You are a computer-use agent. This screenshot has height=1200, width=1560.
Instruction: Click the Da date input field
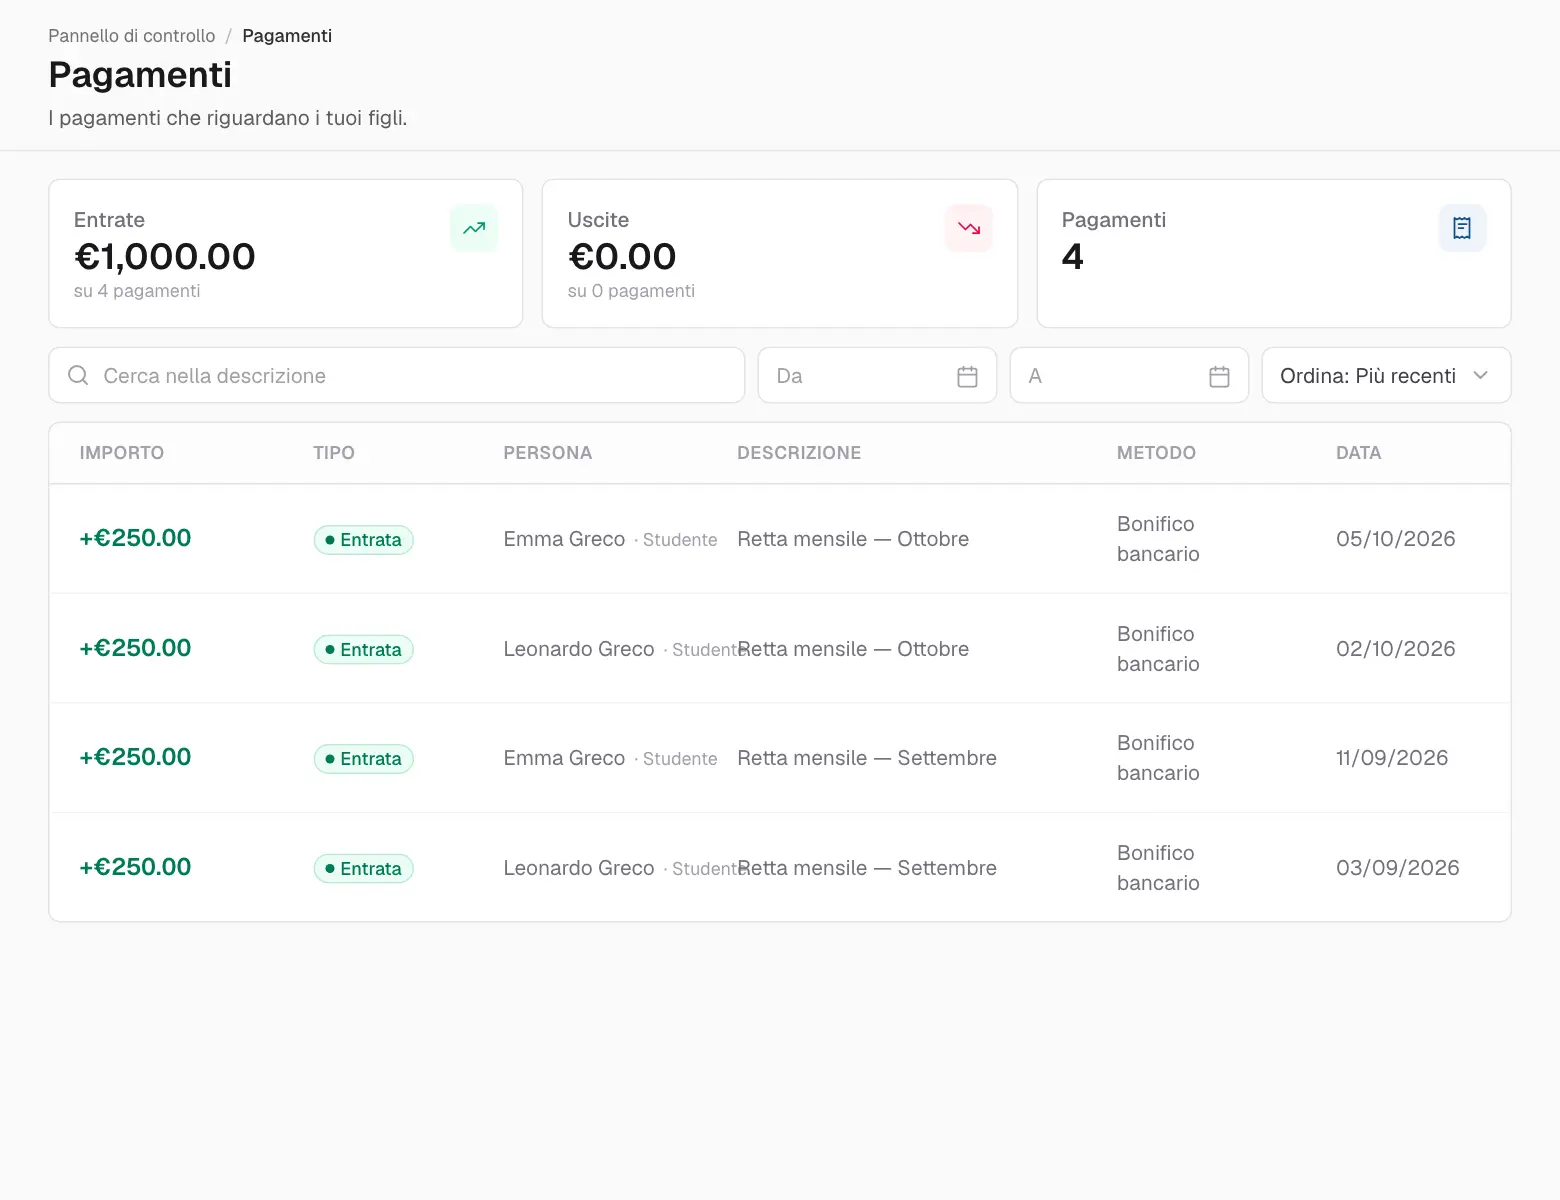tap(877, 375)
